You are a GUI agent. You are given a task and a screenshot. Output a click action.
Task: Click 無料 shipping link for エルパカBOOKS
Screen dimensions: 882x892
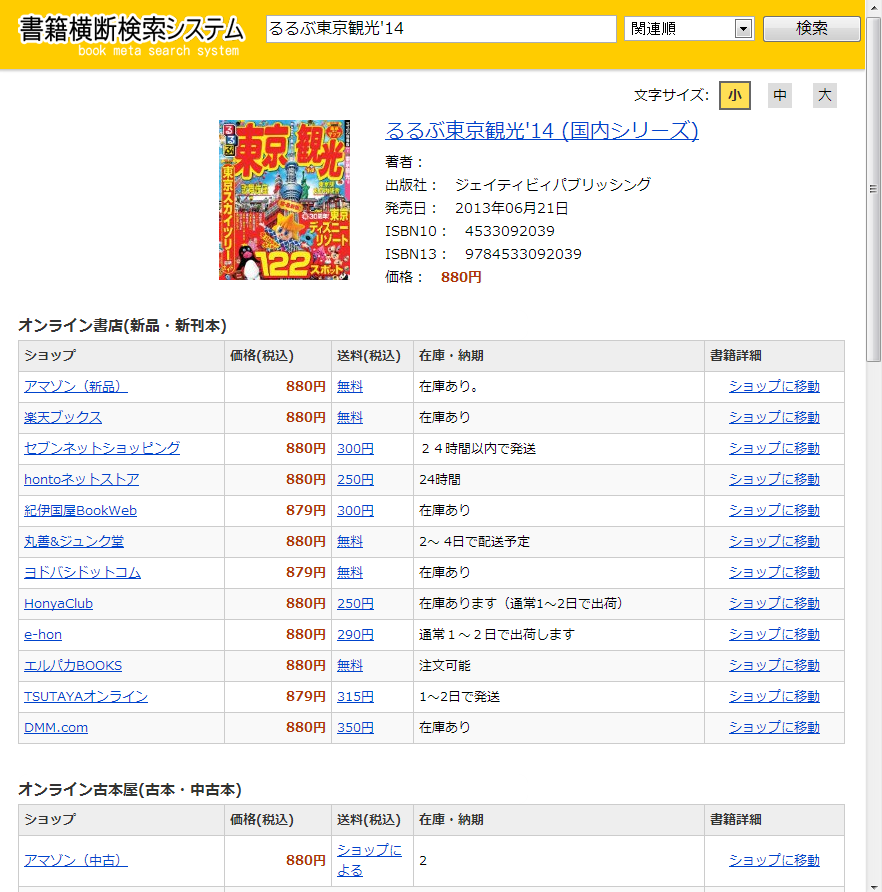[350, 665]
